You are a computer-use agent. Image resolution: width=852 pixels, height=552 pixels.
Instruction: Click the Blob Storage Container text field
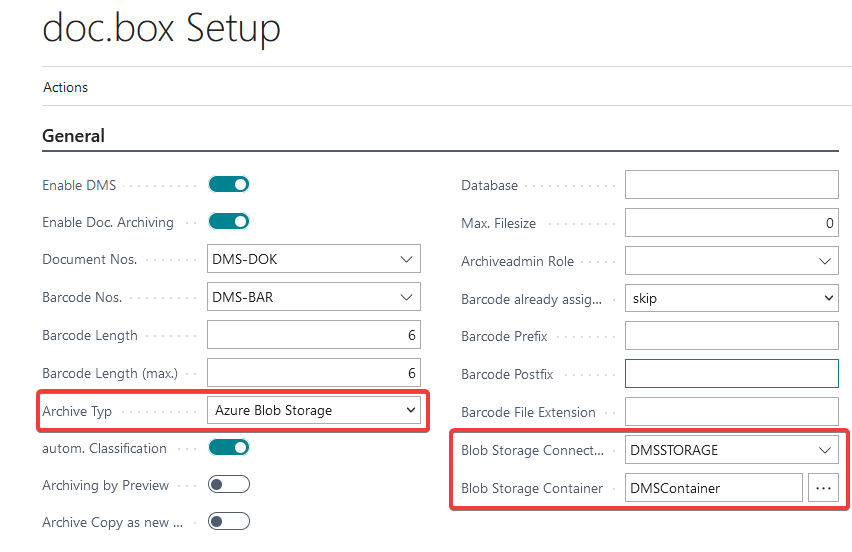713,488
